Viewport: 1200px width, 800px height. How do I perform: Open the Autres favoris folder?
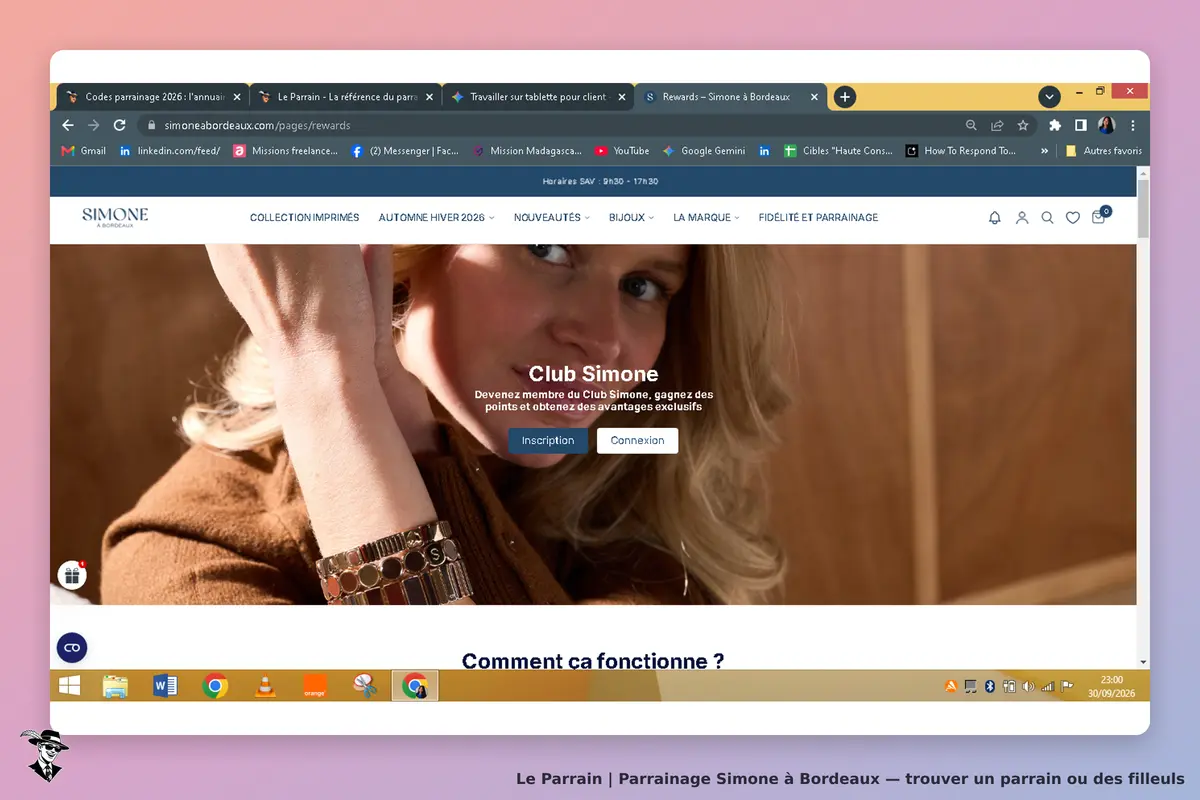(x=1103, y=151)
